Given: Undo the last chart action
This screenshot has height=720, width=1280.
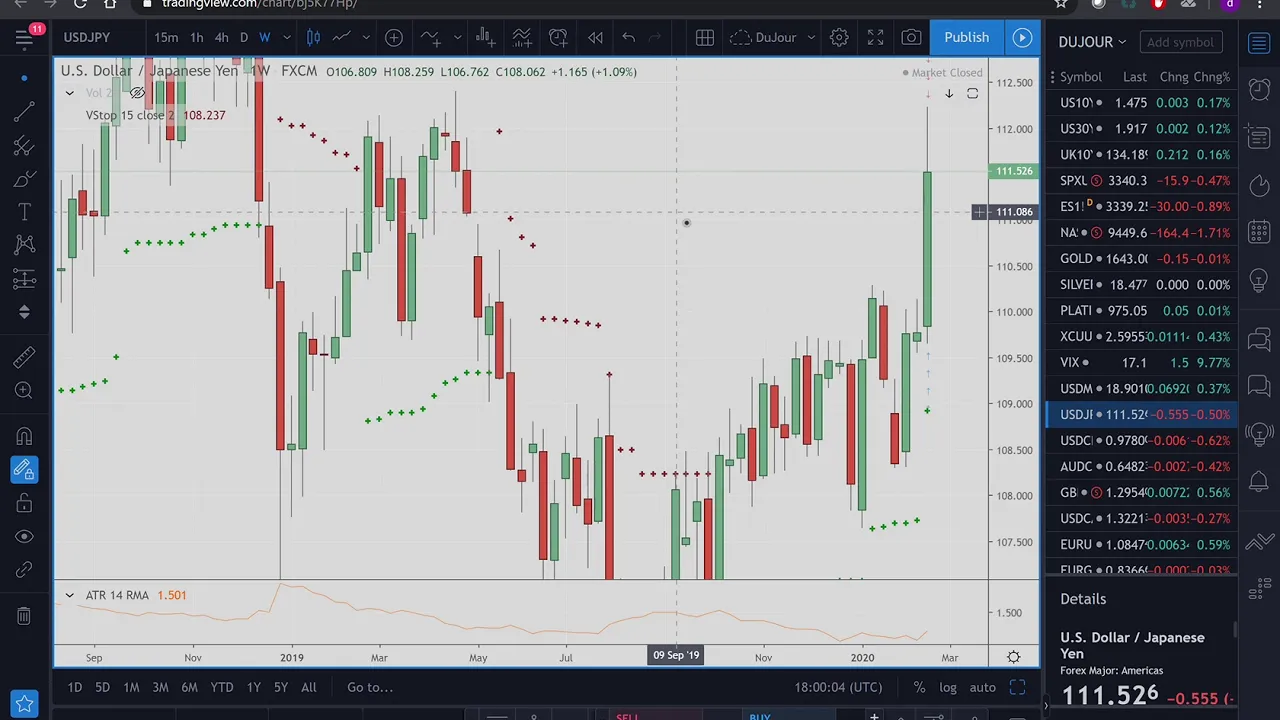Looking at the screenshot, I should [x=628, y=38].
